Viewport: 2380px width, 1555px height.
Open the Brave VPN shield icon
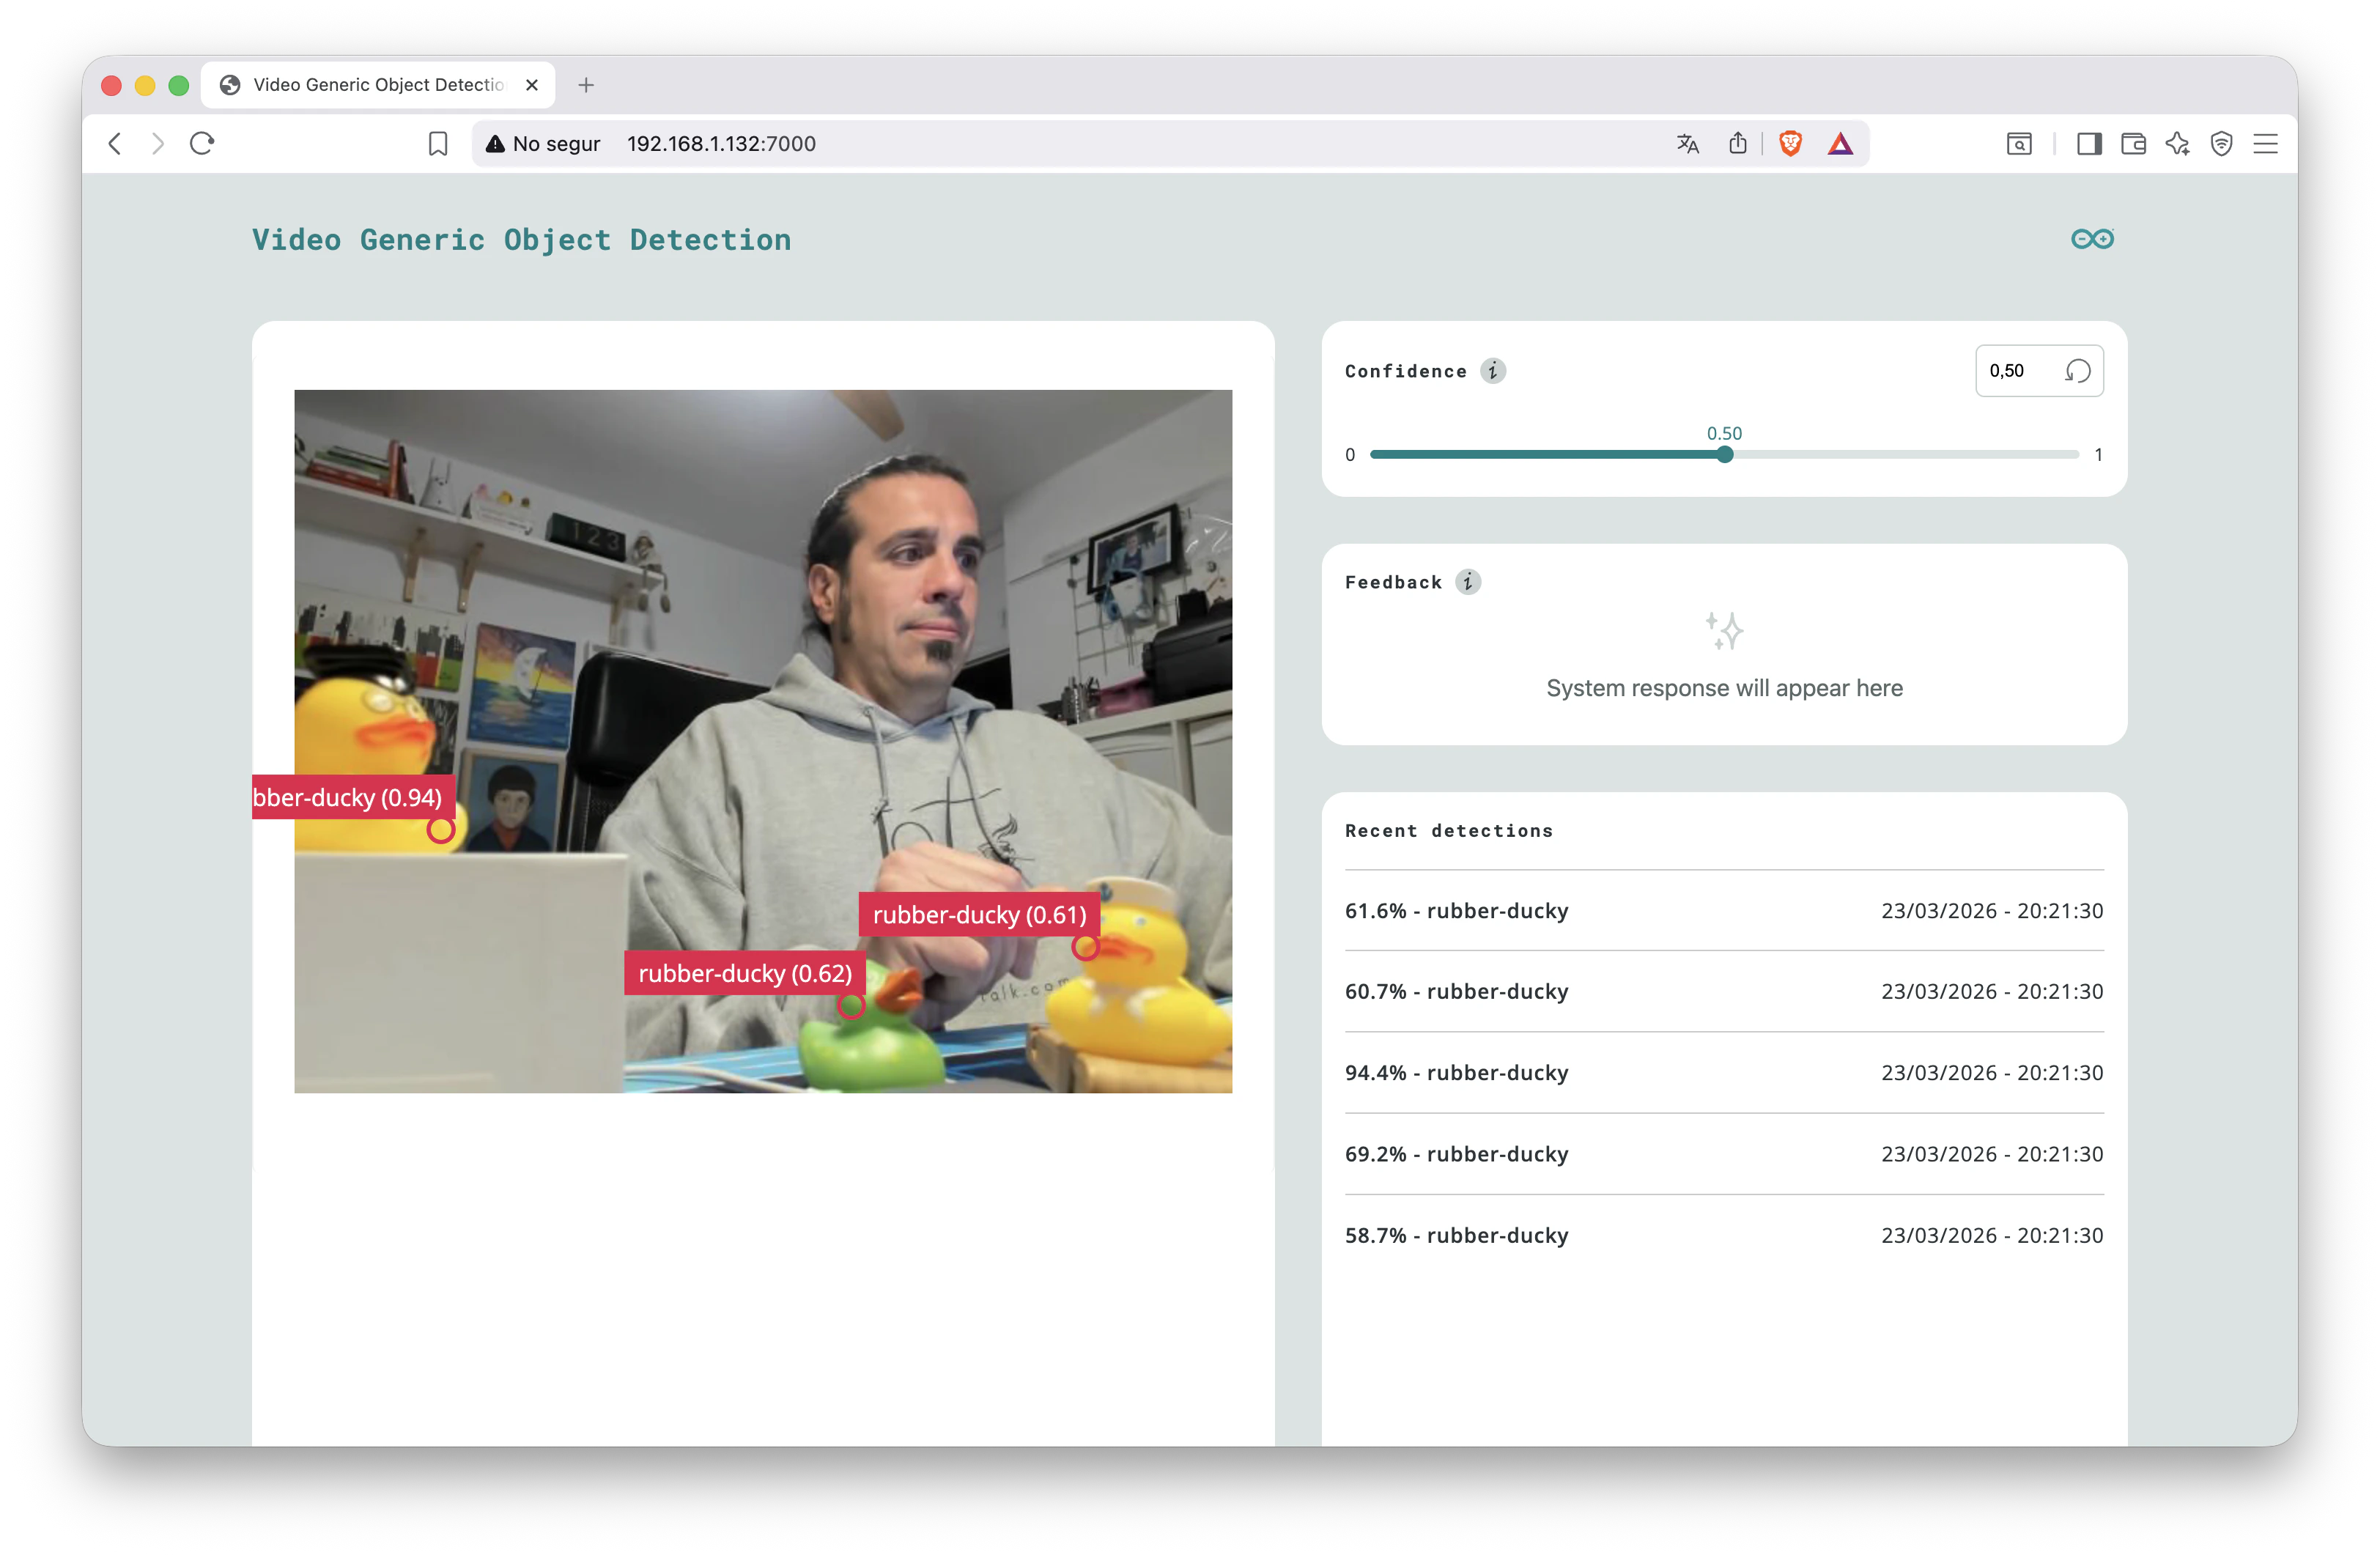point(2221,144)
